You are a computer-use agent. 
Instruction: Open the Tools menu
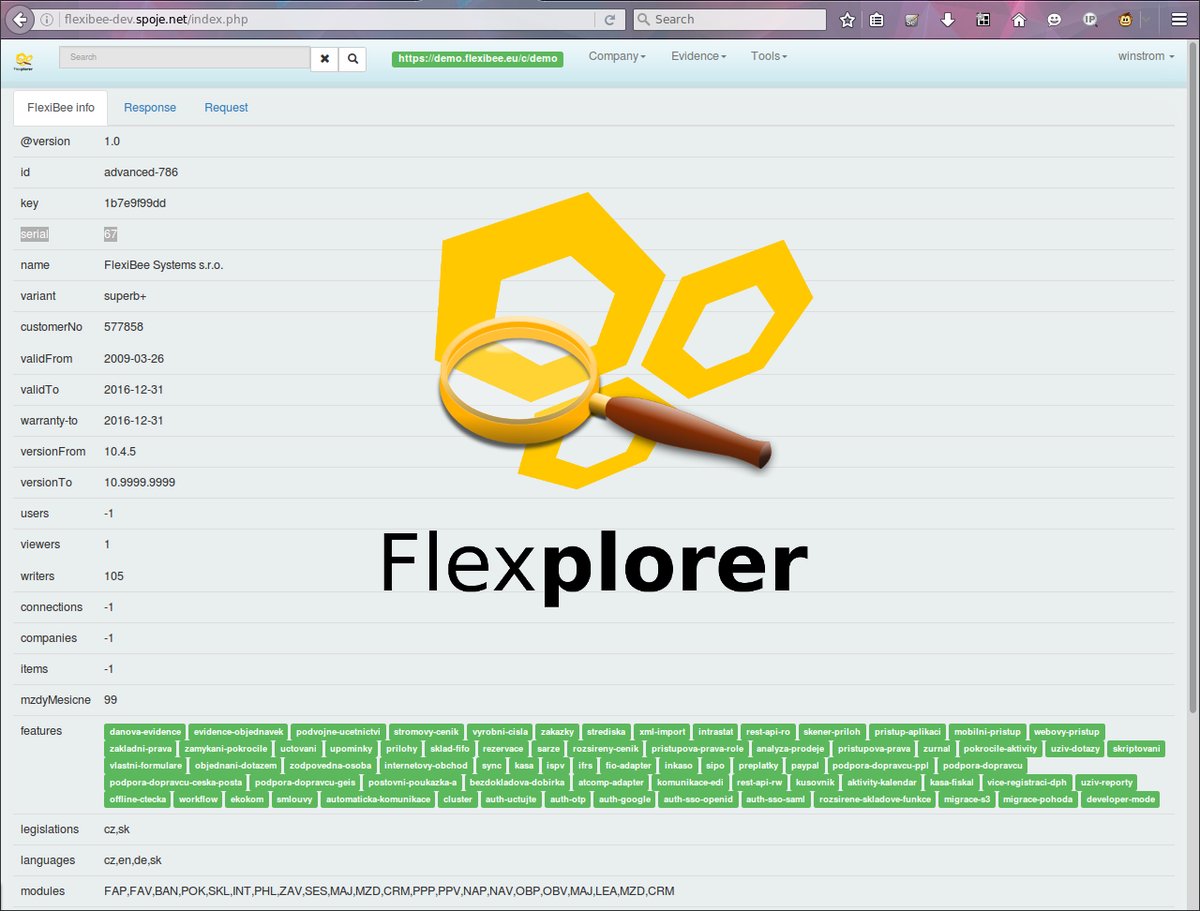pos(767,56)
